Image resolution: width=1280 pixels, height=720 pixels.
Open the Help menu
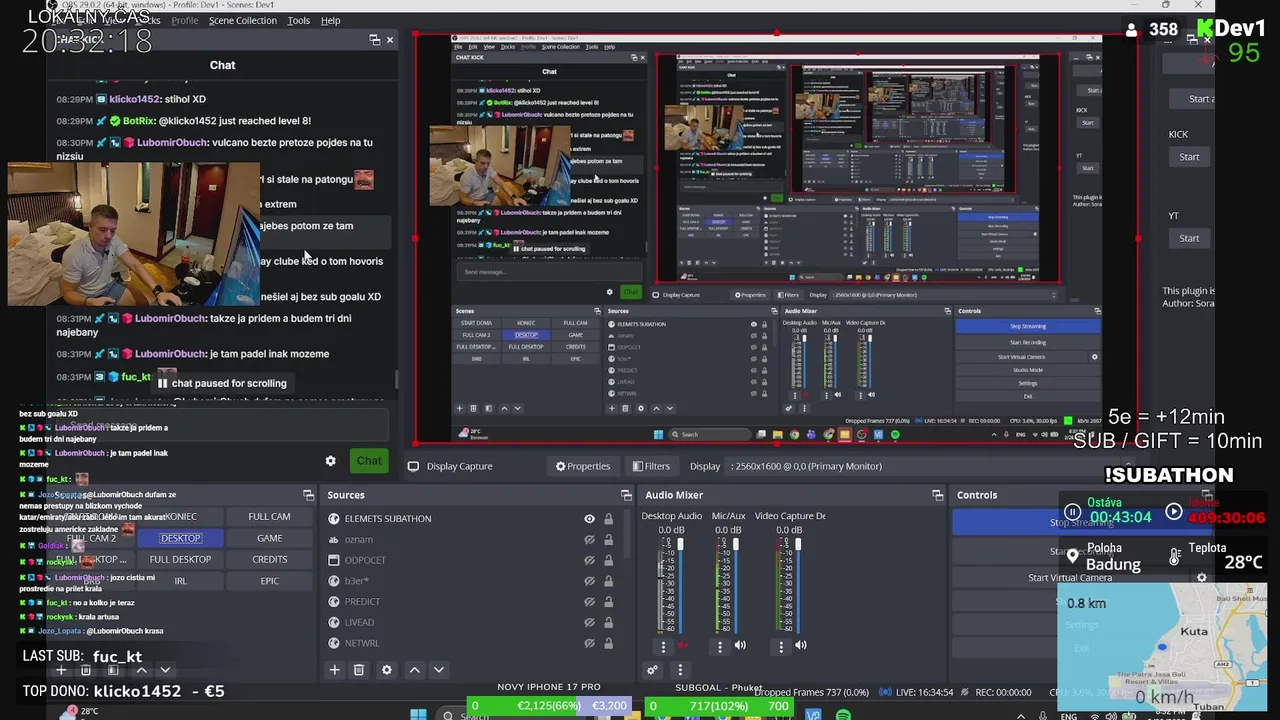[331, 20]
